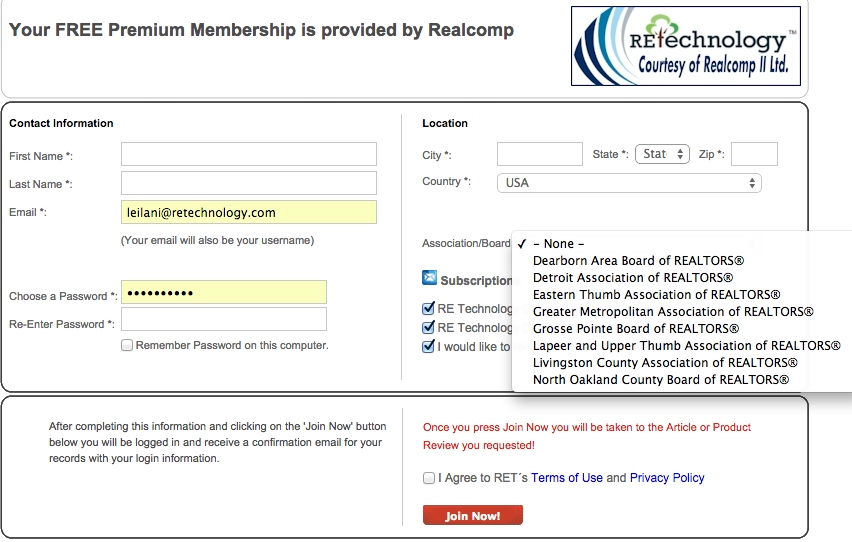Toggle Remember Password on this computer
This screenshot has width=852, height=542.
click(127, 345)
